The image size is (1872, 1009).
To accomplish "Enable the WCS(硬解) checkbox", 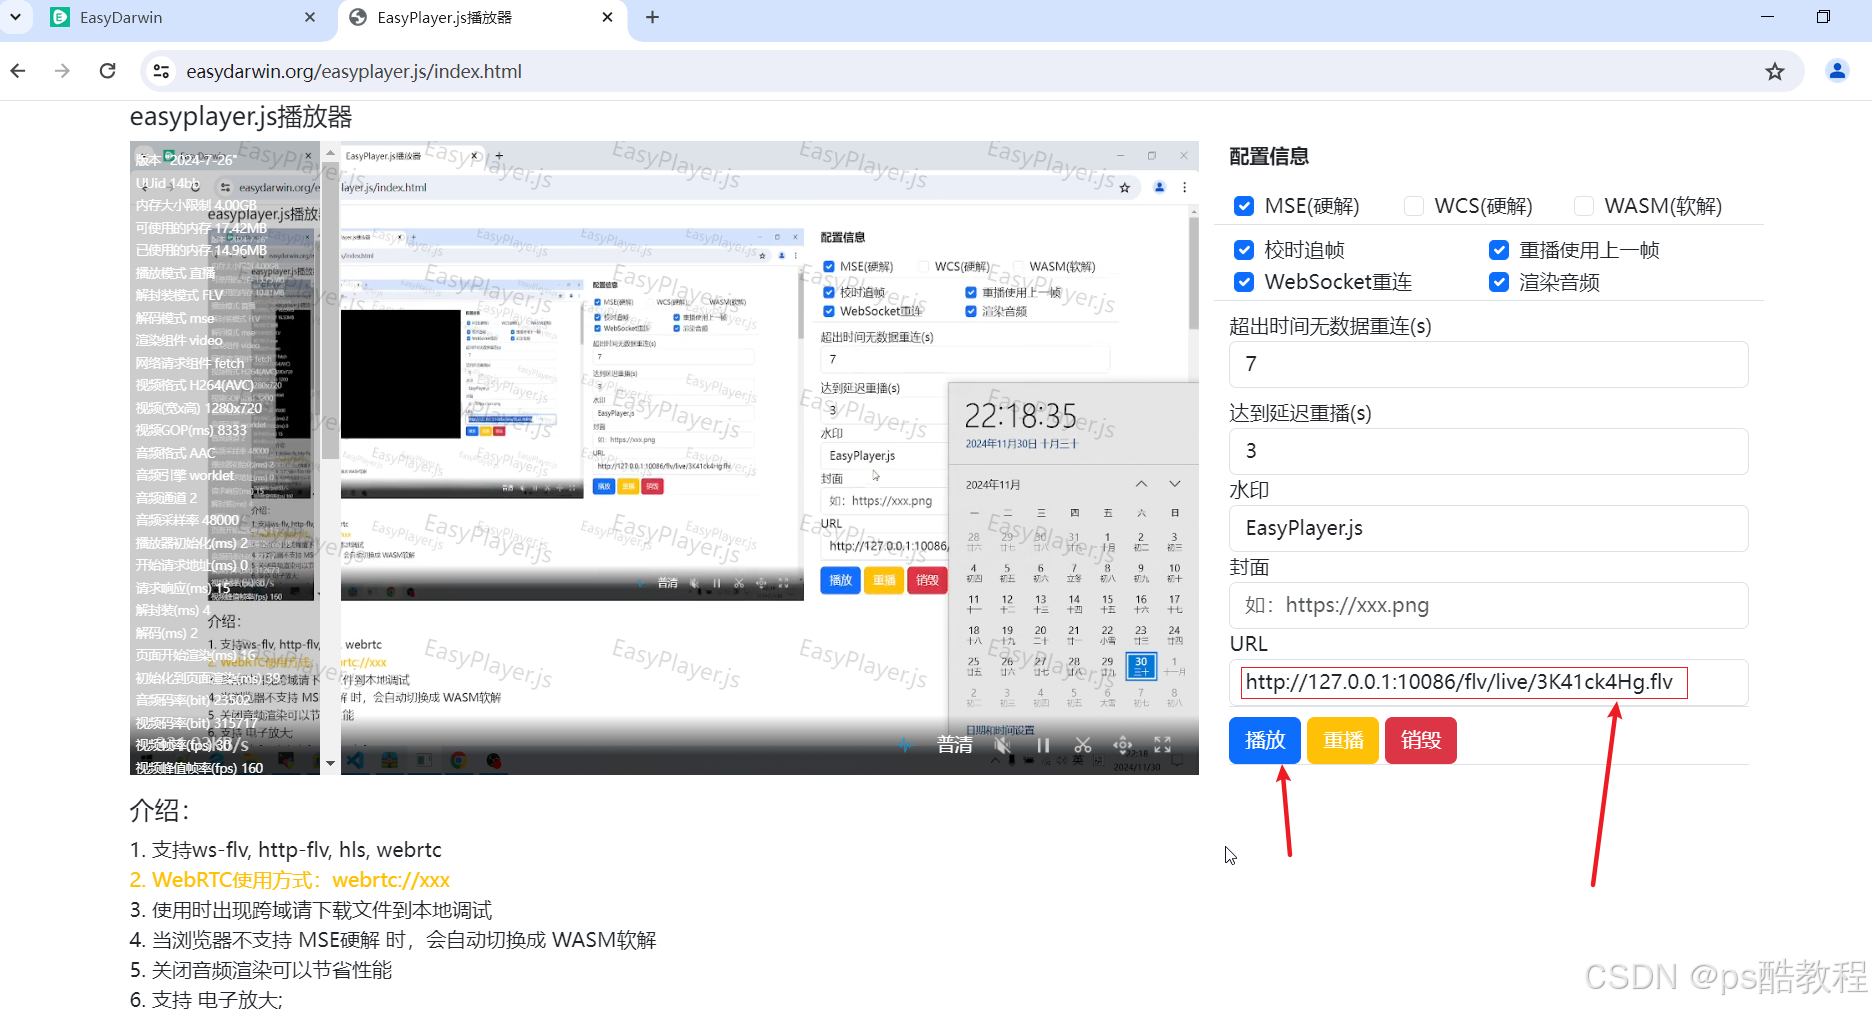I will [x=1414, y=206].
